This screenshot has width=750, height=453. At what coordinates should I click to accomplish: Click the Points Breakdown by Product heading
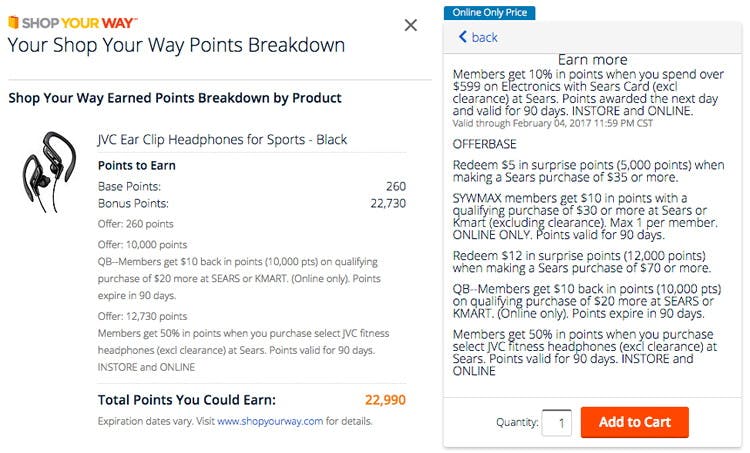coord(175,98)
